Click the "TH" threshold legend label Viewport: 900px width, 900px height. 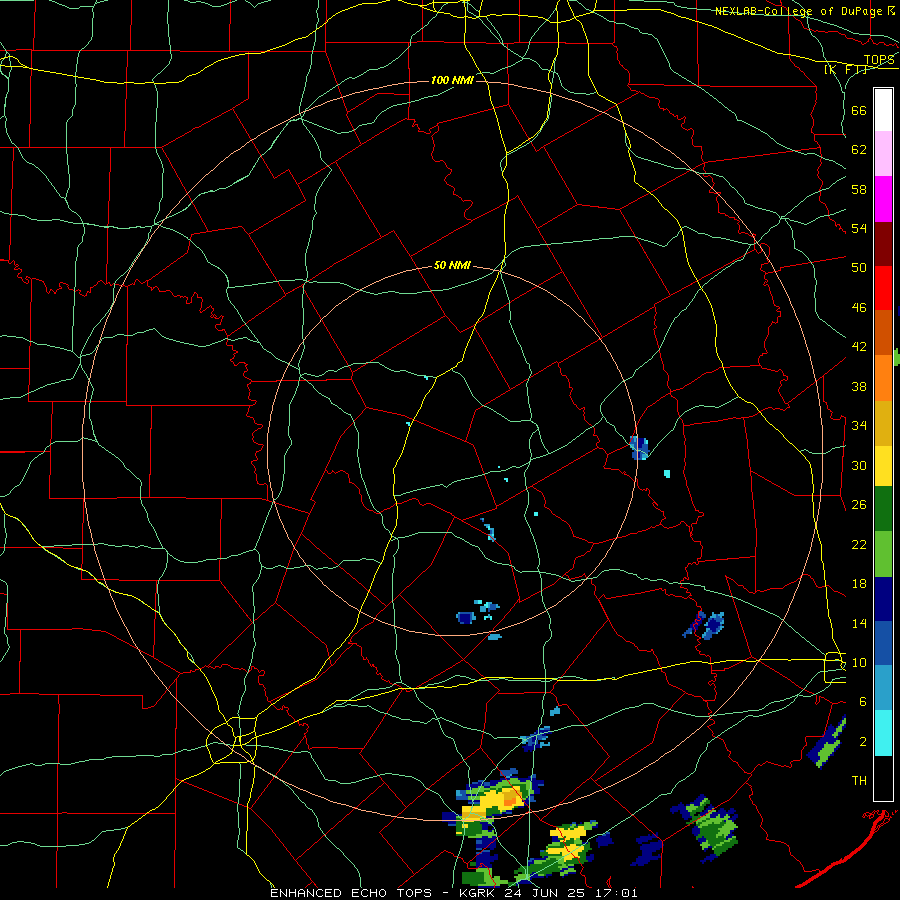tap(859, 781)
